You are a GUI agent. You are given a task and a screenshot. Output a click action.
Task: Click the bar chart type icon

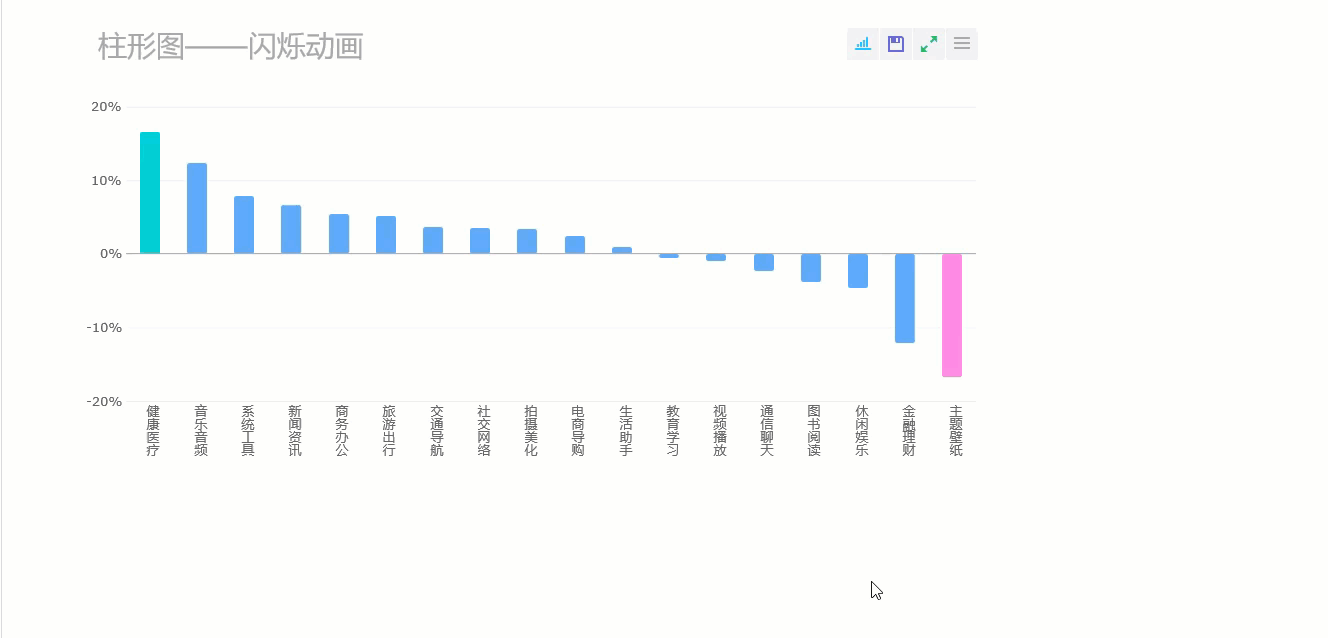[863, 44]
